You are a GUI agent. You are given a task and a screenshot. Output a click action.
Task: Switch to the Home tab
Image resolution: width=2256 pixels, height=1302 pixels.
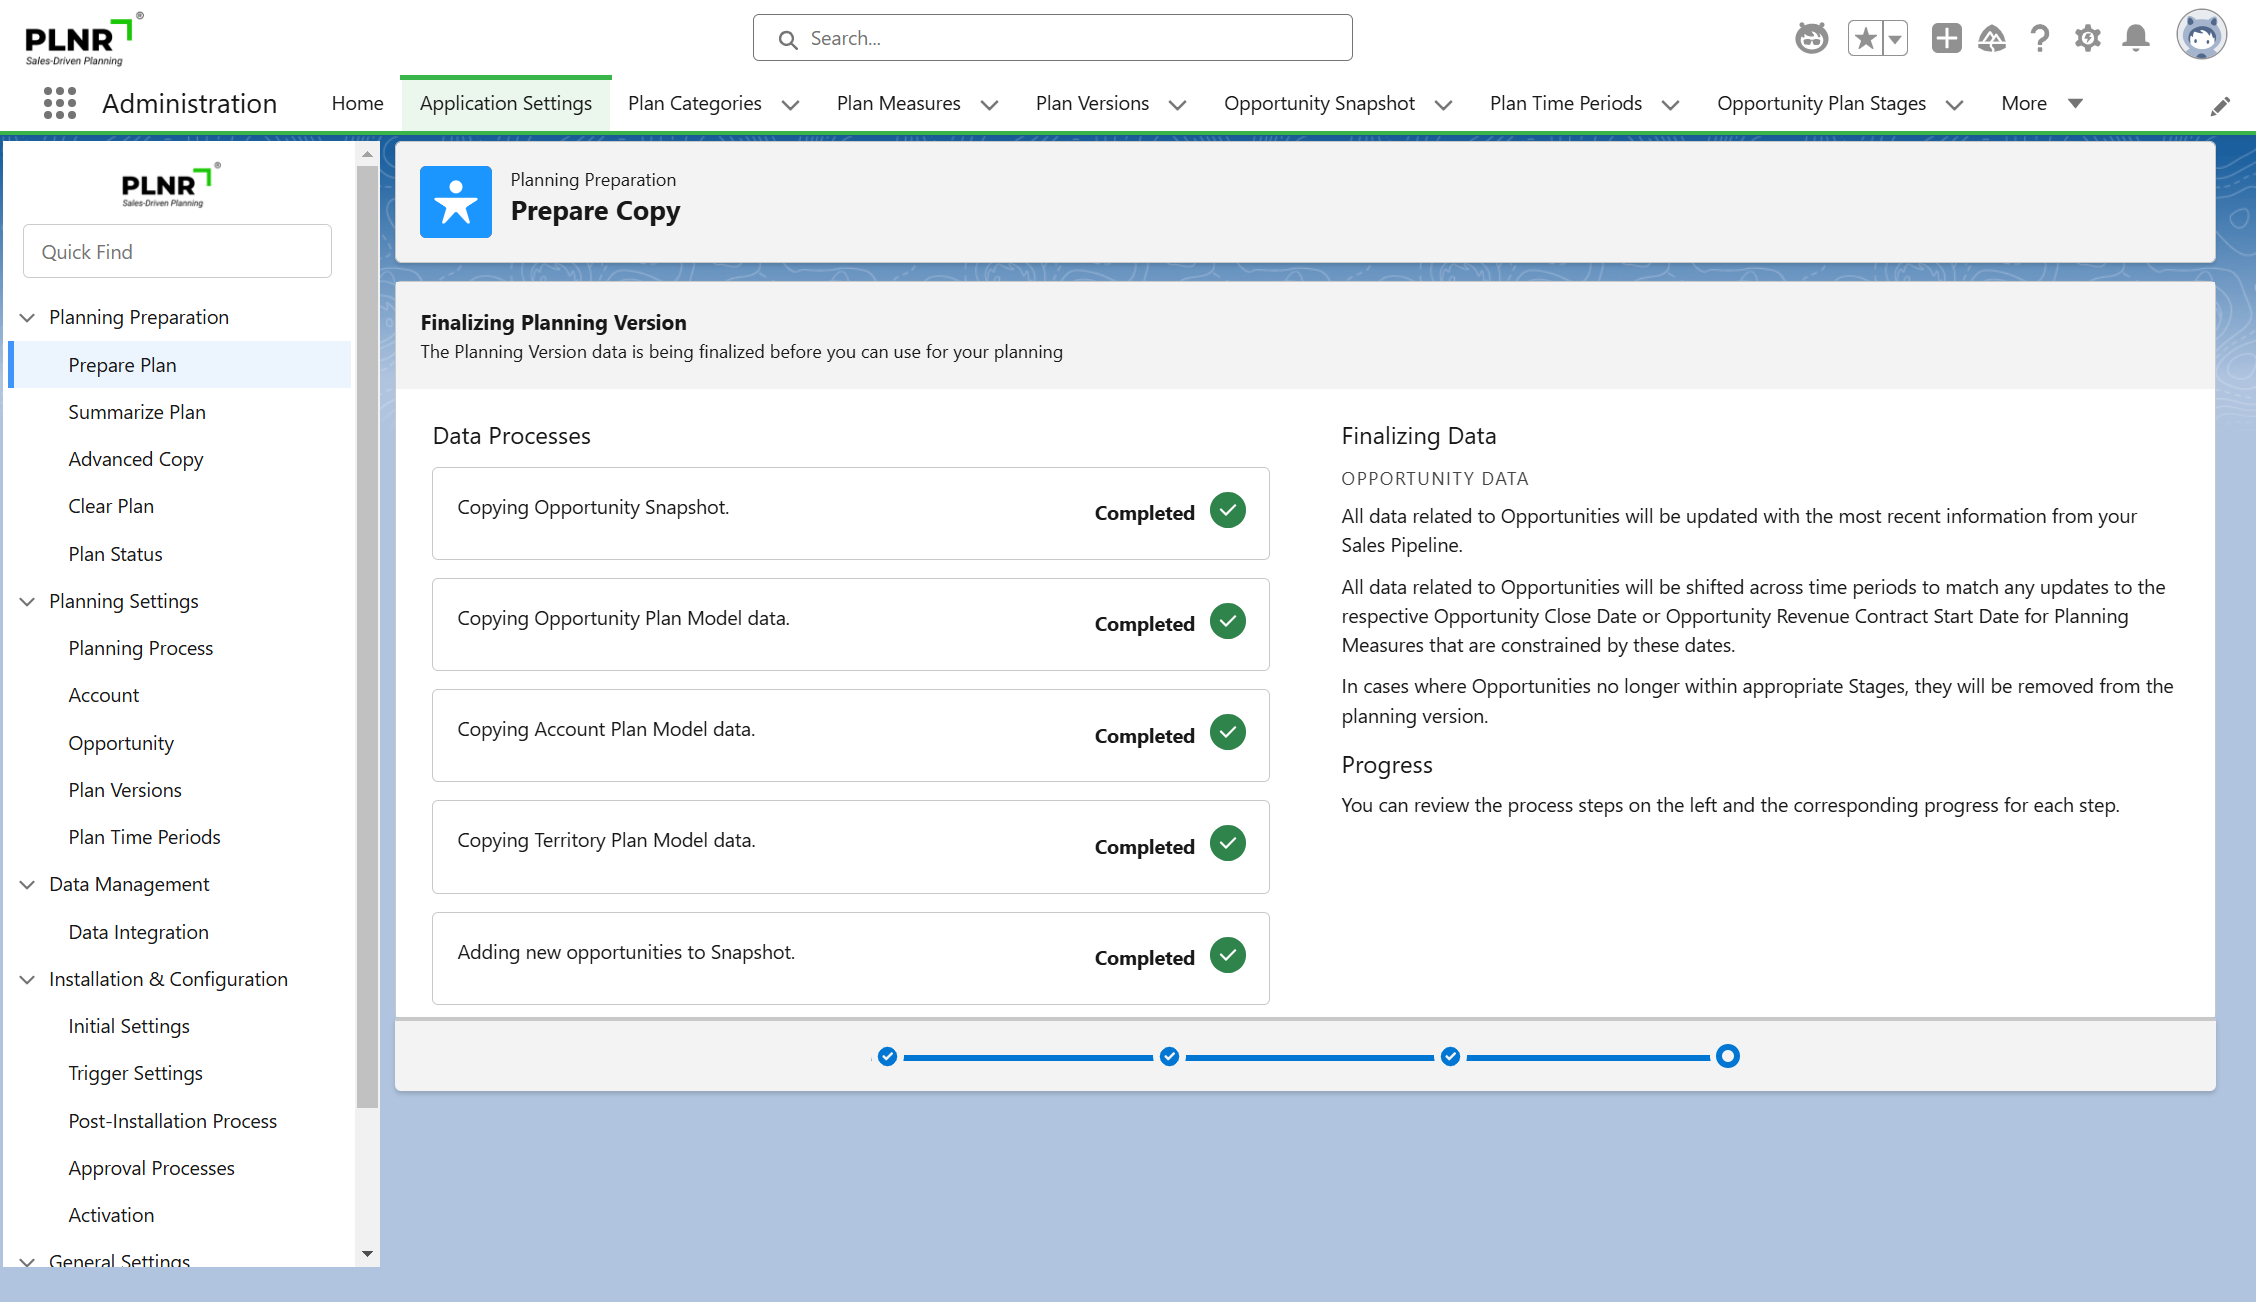(x=357, y=103)
